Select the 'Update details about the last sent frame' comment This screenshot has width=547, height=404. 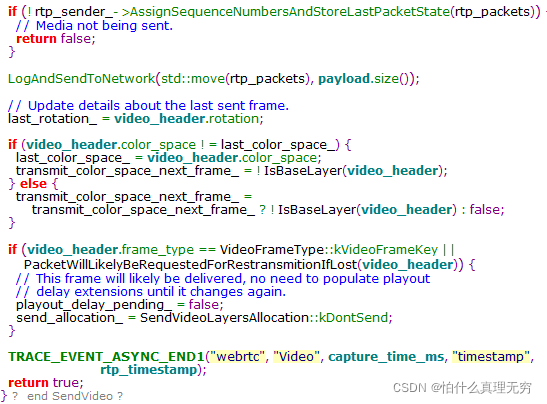(148, 105)
